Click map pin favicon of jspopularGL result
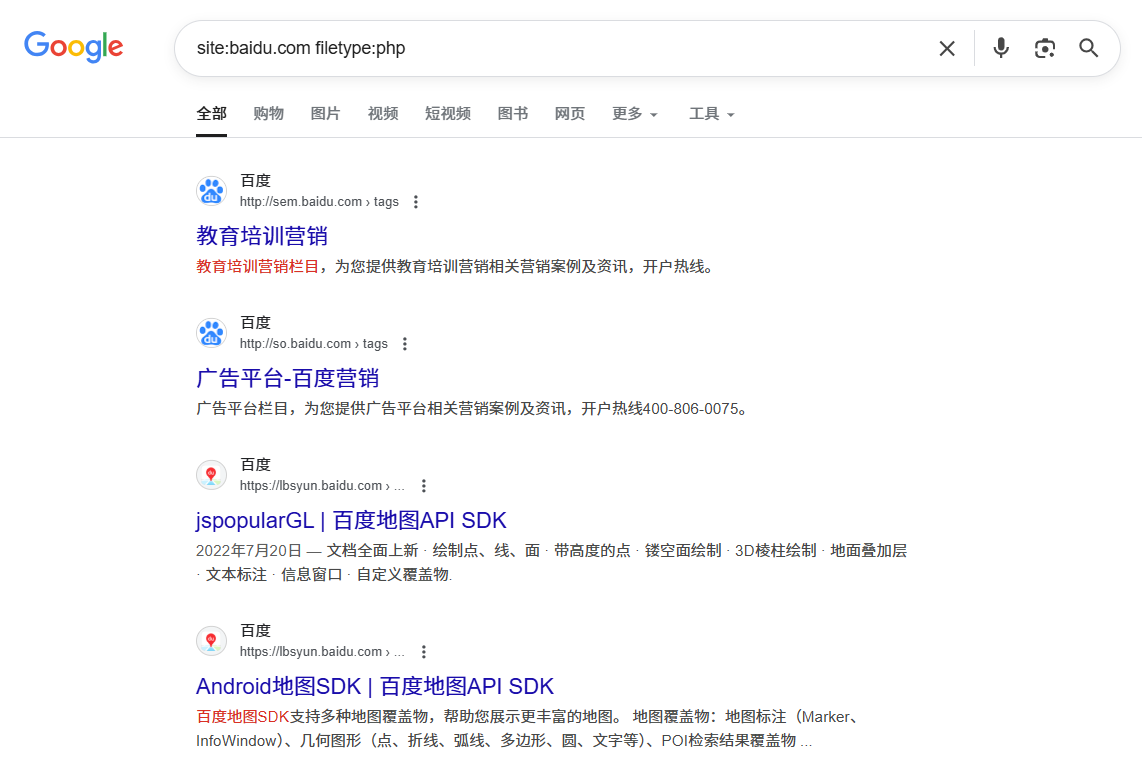This screenshot has height=764, width=1142. point(211,475)
